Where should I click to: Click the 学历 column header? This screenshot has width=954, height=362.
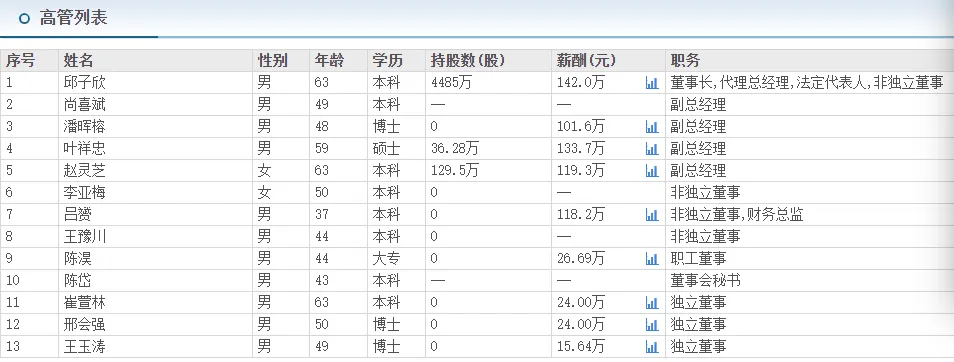388,61
